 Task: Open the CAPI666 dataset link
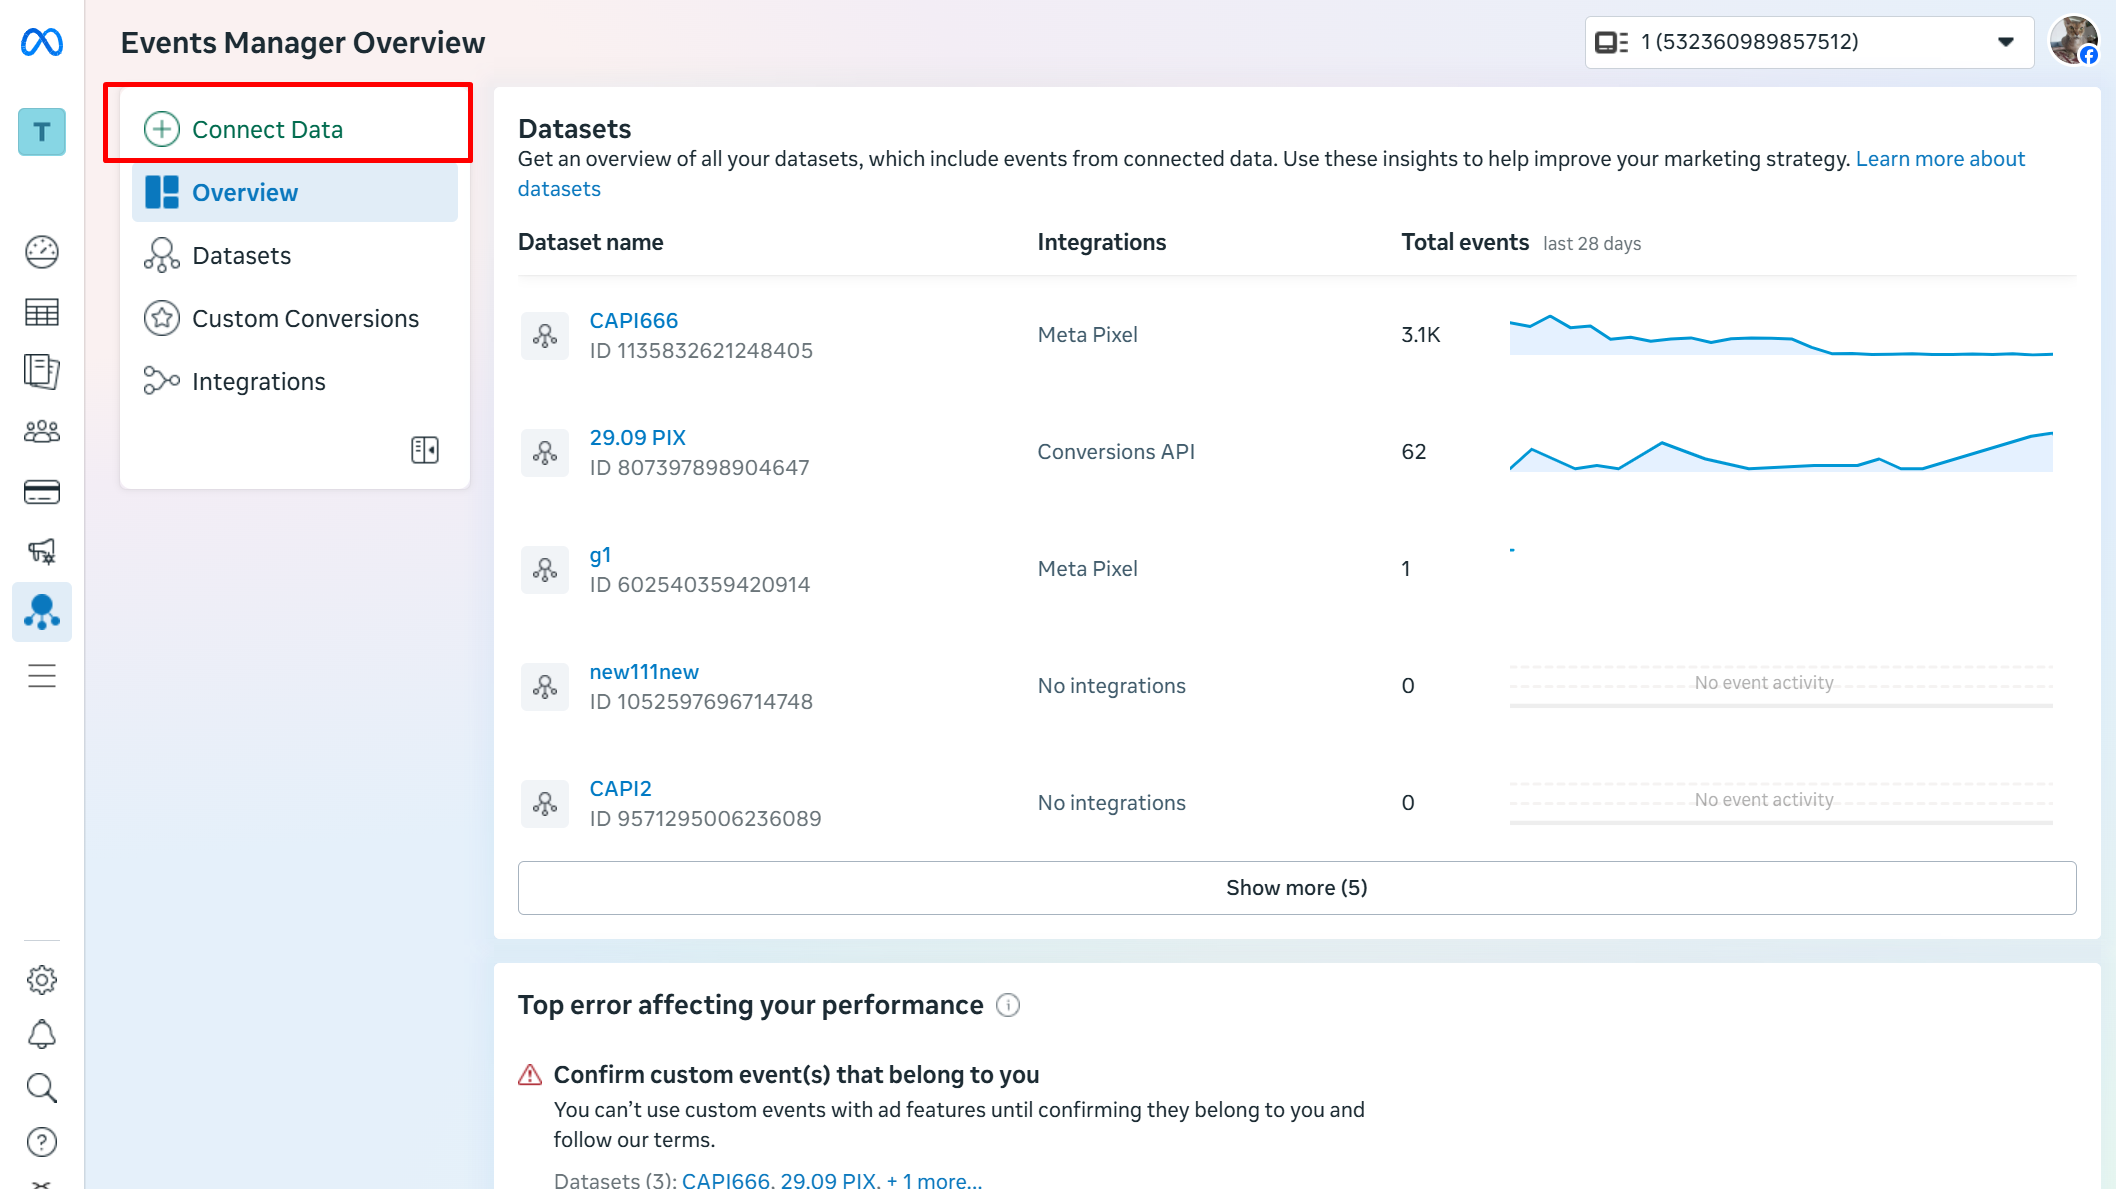click(x=633, y=321)
